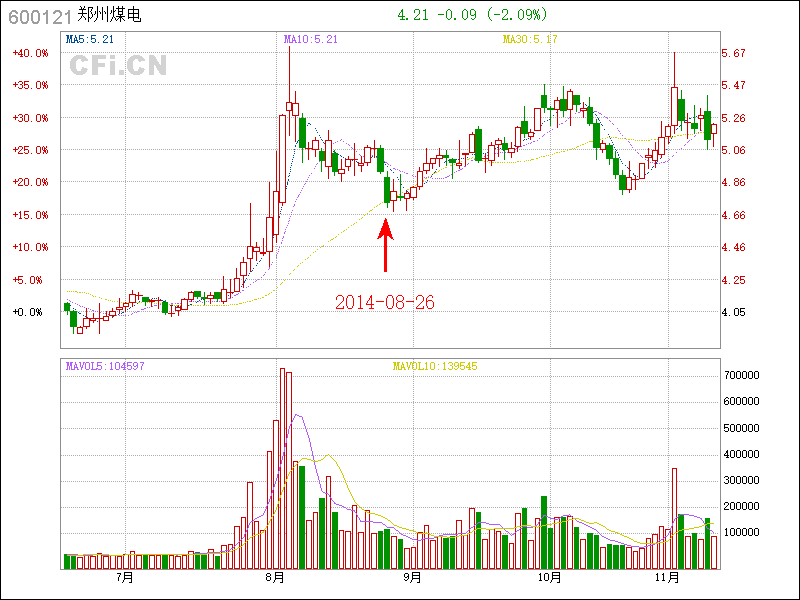
Task: Select the 7月 label on time axis
Action: pyautogui.click(x=125, y=578)
